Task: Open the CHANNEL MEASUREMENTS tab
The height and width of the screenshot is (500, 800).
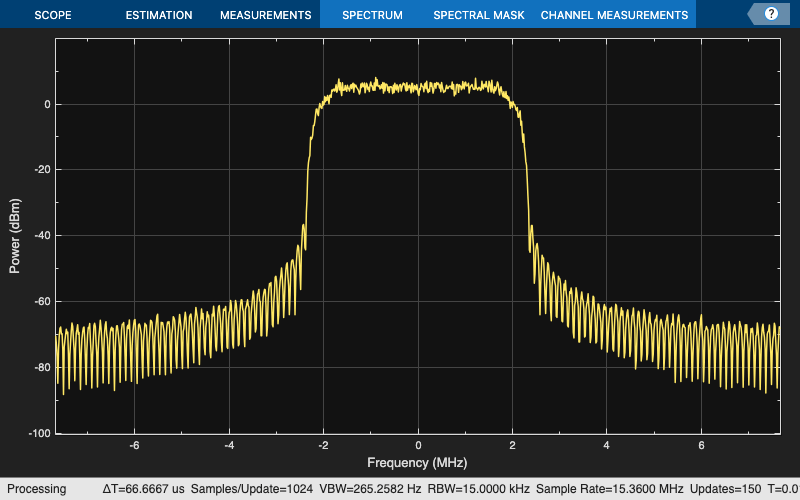Action: pos(614,15)
